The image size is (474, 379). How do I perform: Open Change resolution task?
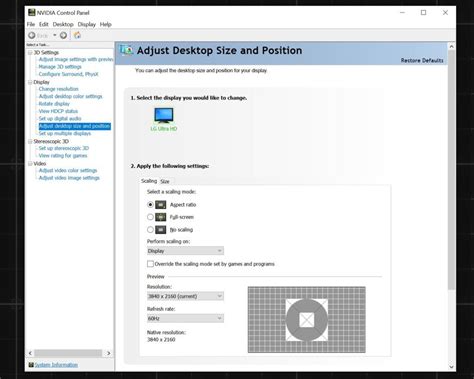point(59,89)
